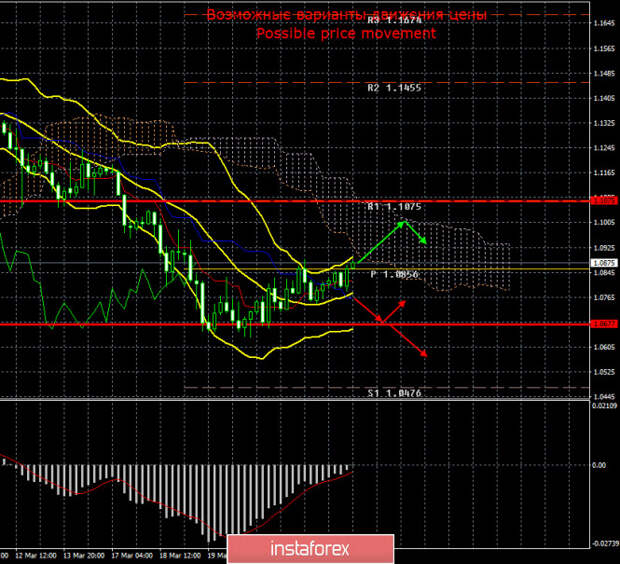Select the current price tag 1.0875
This screenshot has height=564, width=620.
tap(603, 264)
